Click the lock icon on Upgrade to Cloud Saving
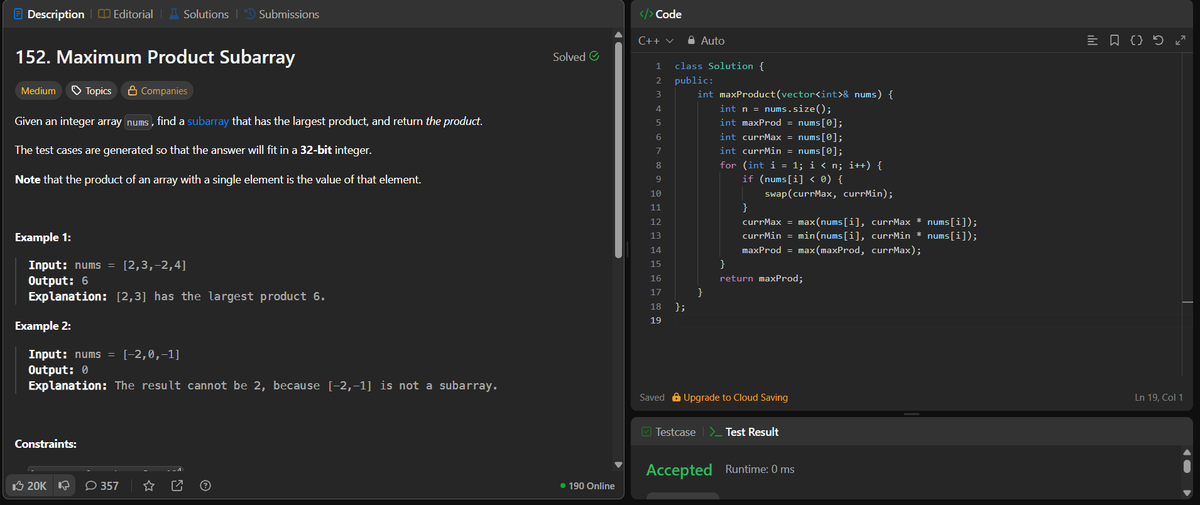1200x505 pixels. point(677,397)
